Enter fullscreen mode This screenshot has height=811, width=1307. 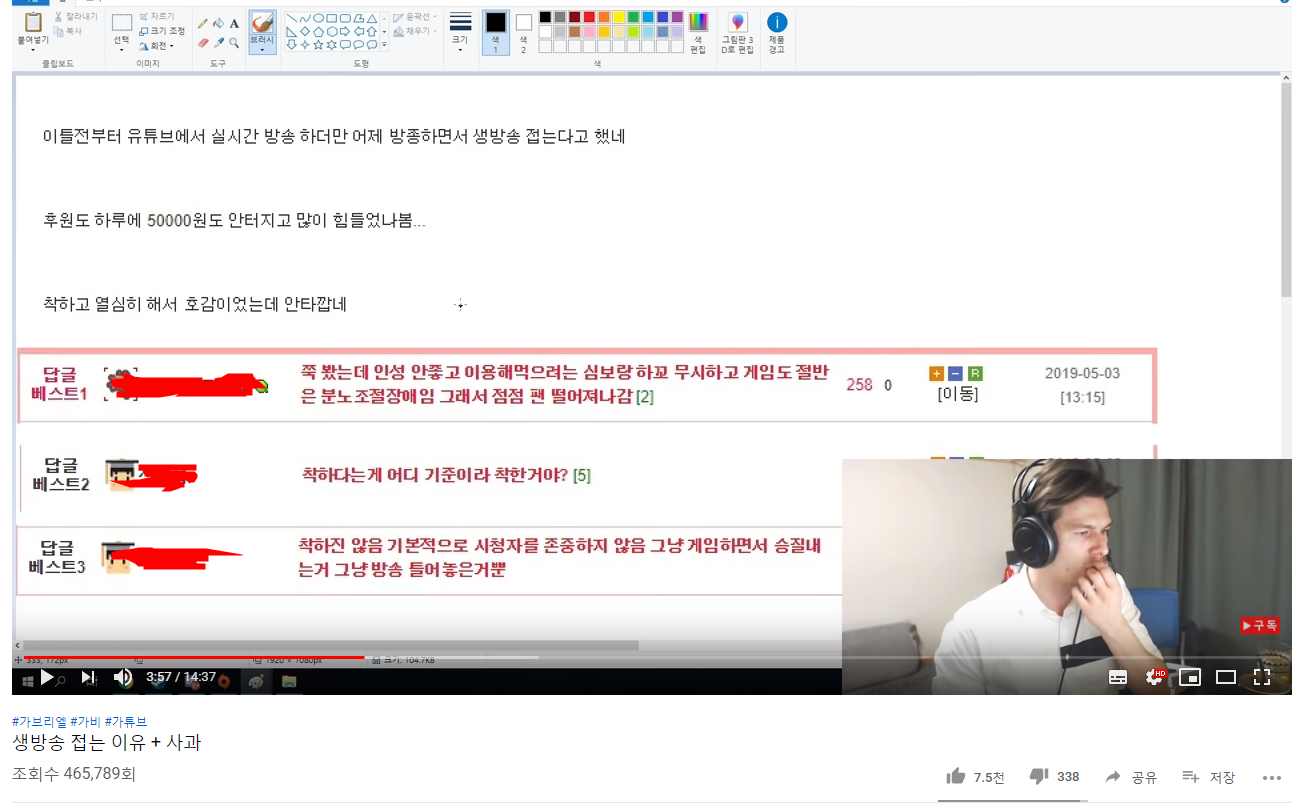[x=1262, y=677]
